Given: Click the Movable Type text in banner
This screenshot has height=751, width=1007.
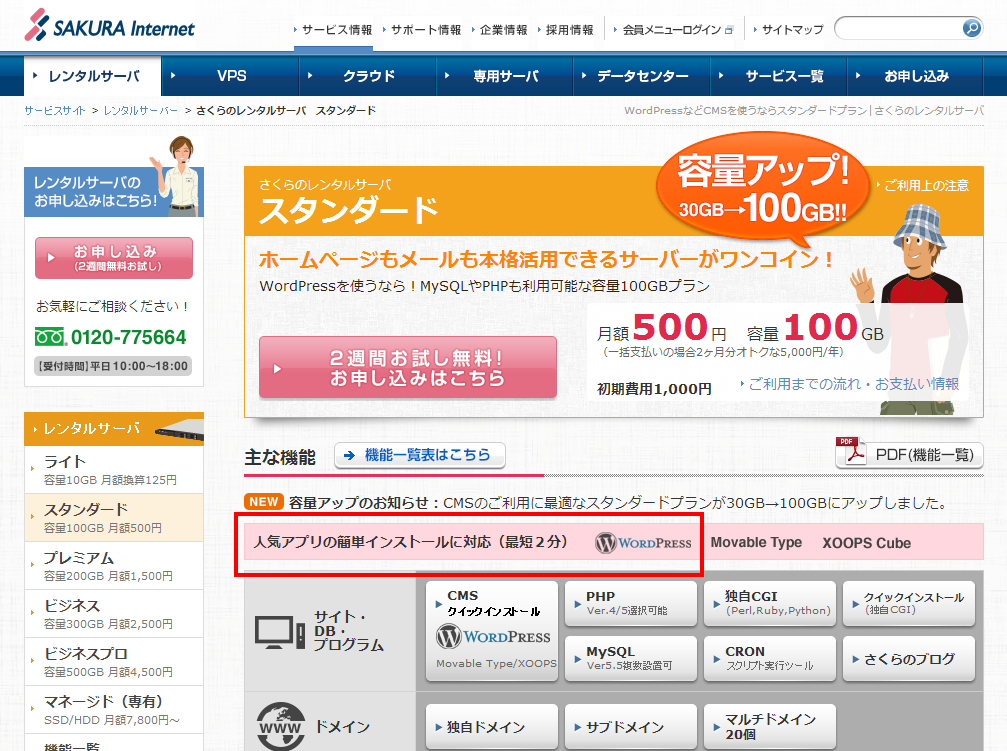Looking at the screenshot, I should click(756, 543).
